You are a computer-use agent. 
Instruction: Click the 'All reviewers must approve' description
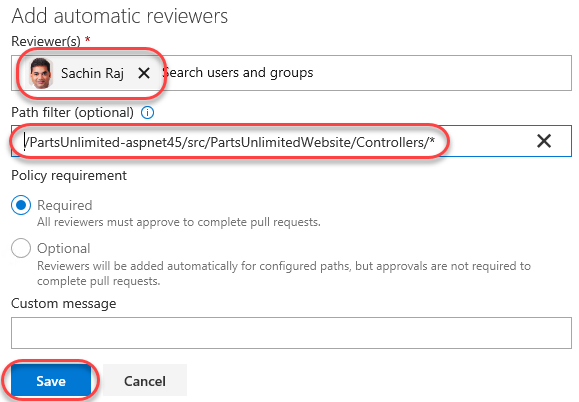pyautogui.click(x=179, y=222)
